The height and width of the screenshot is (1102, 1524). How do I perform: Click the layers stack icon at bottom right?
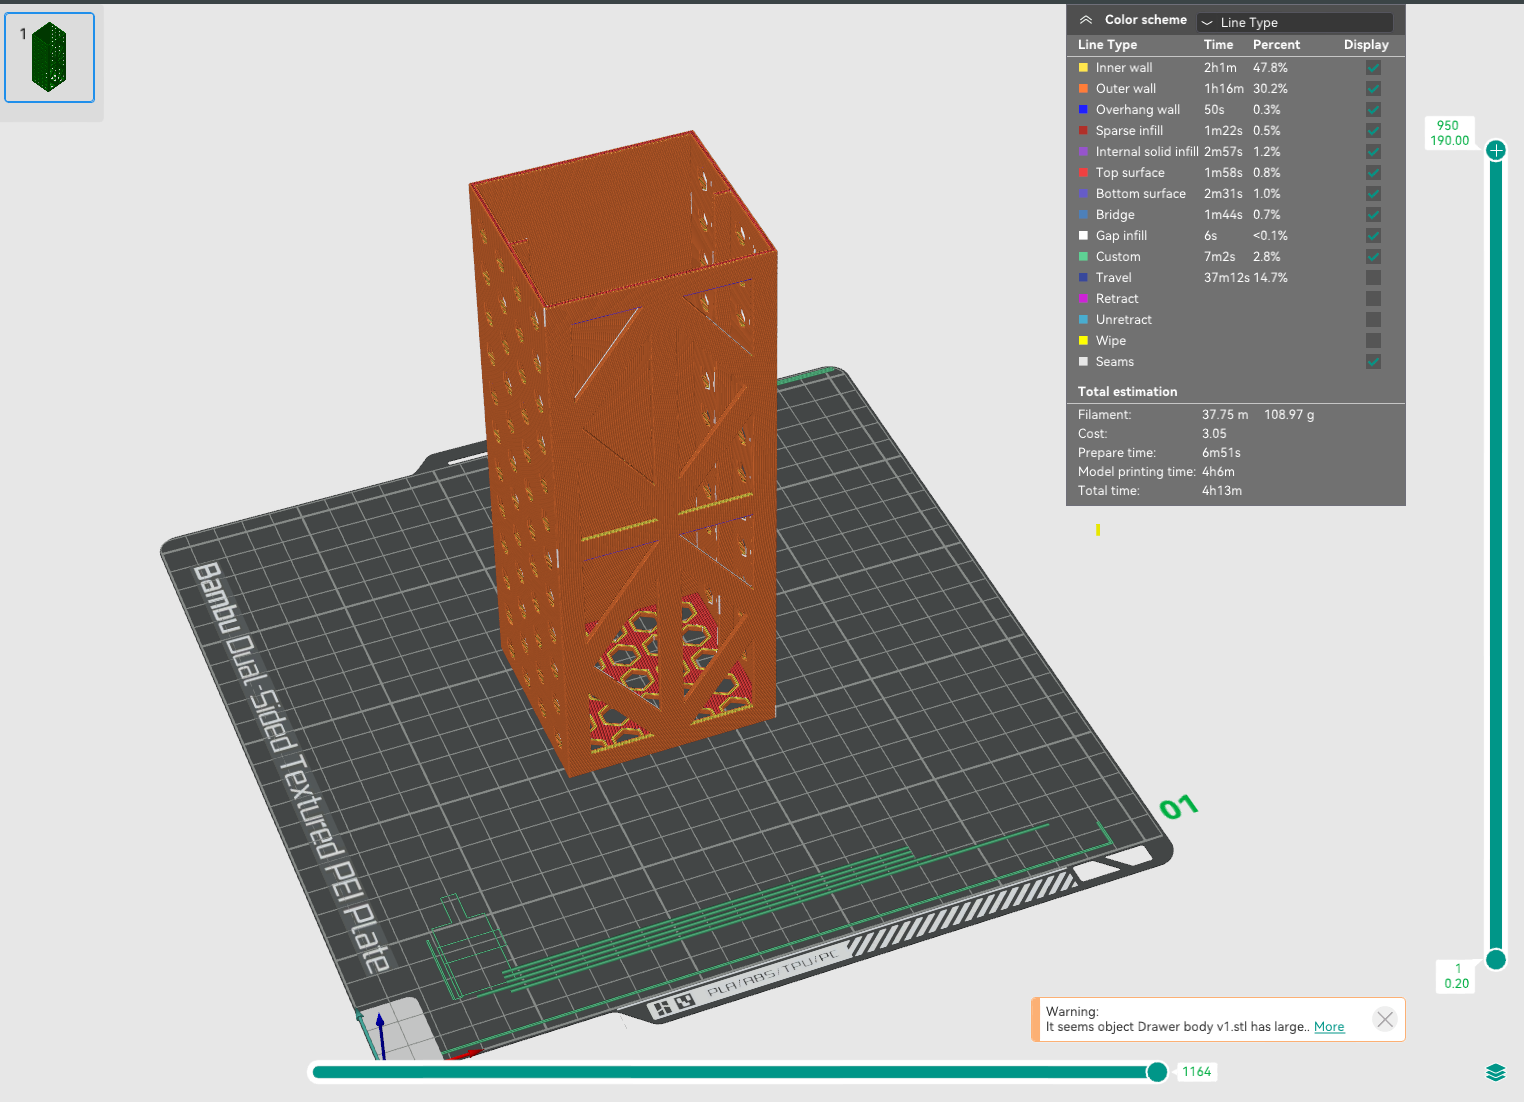(x=1495, y=1072)
